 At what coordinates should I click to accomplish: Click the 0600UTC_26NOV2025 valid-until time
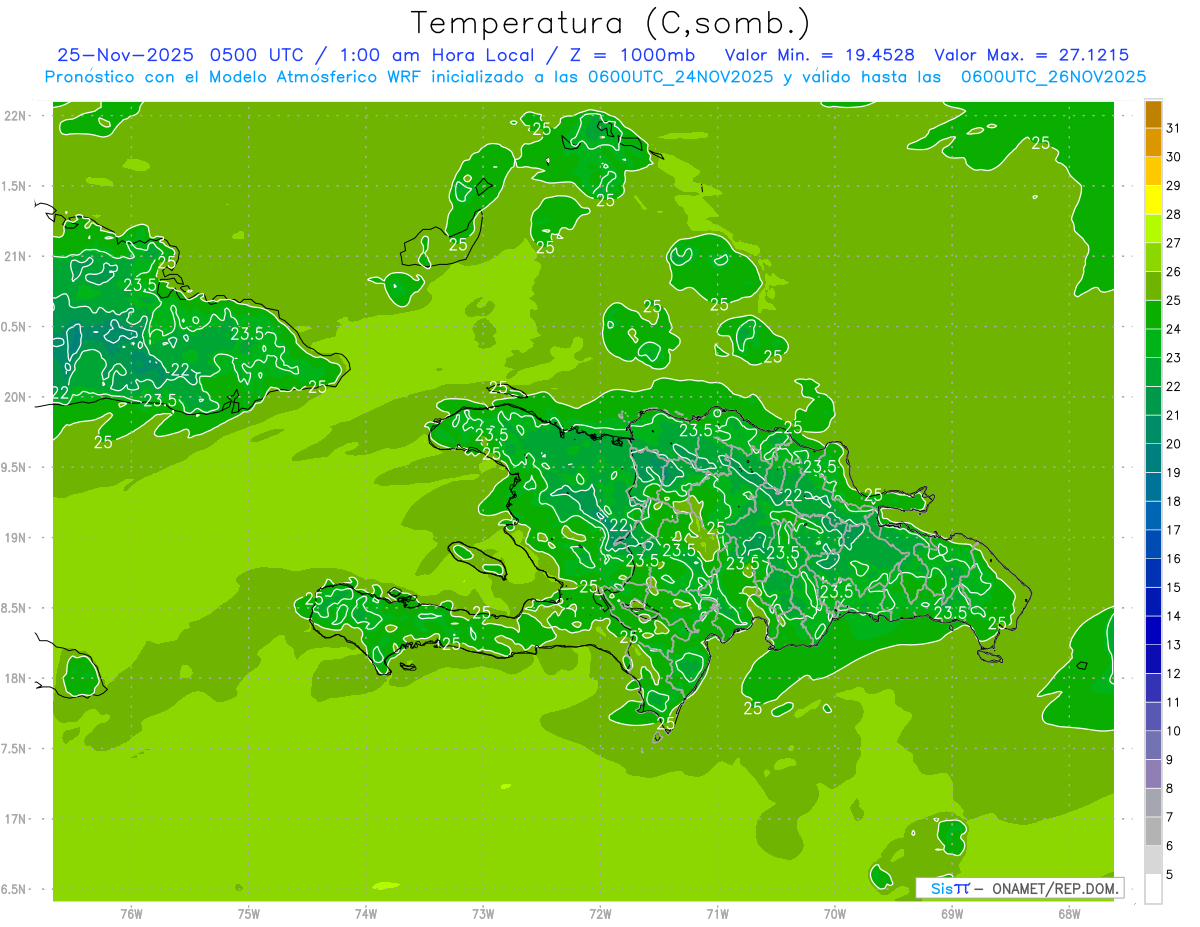[x=1053, y=77]
